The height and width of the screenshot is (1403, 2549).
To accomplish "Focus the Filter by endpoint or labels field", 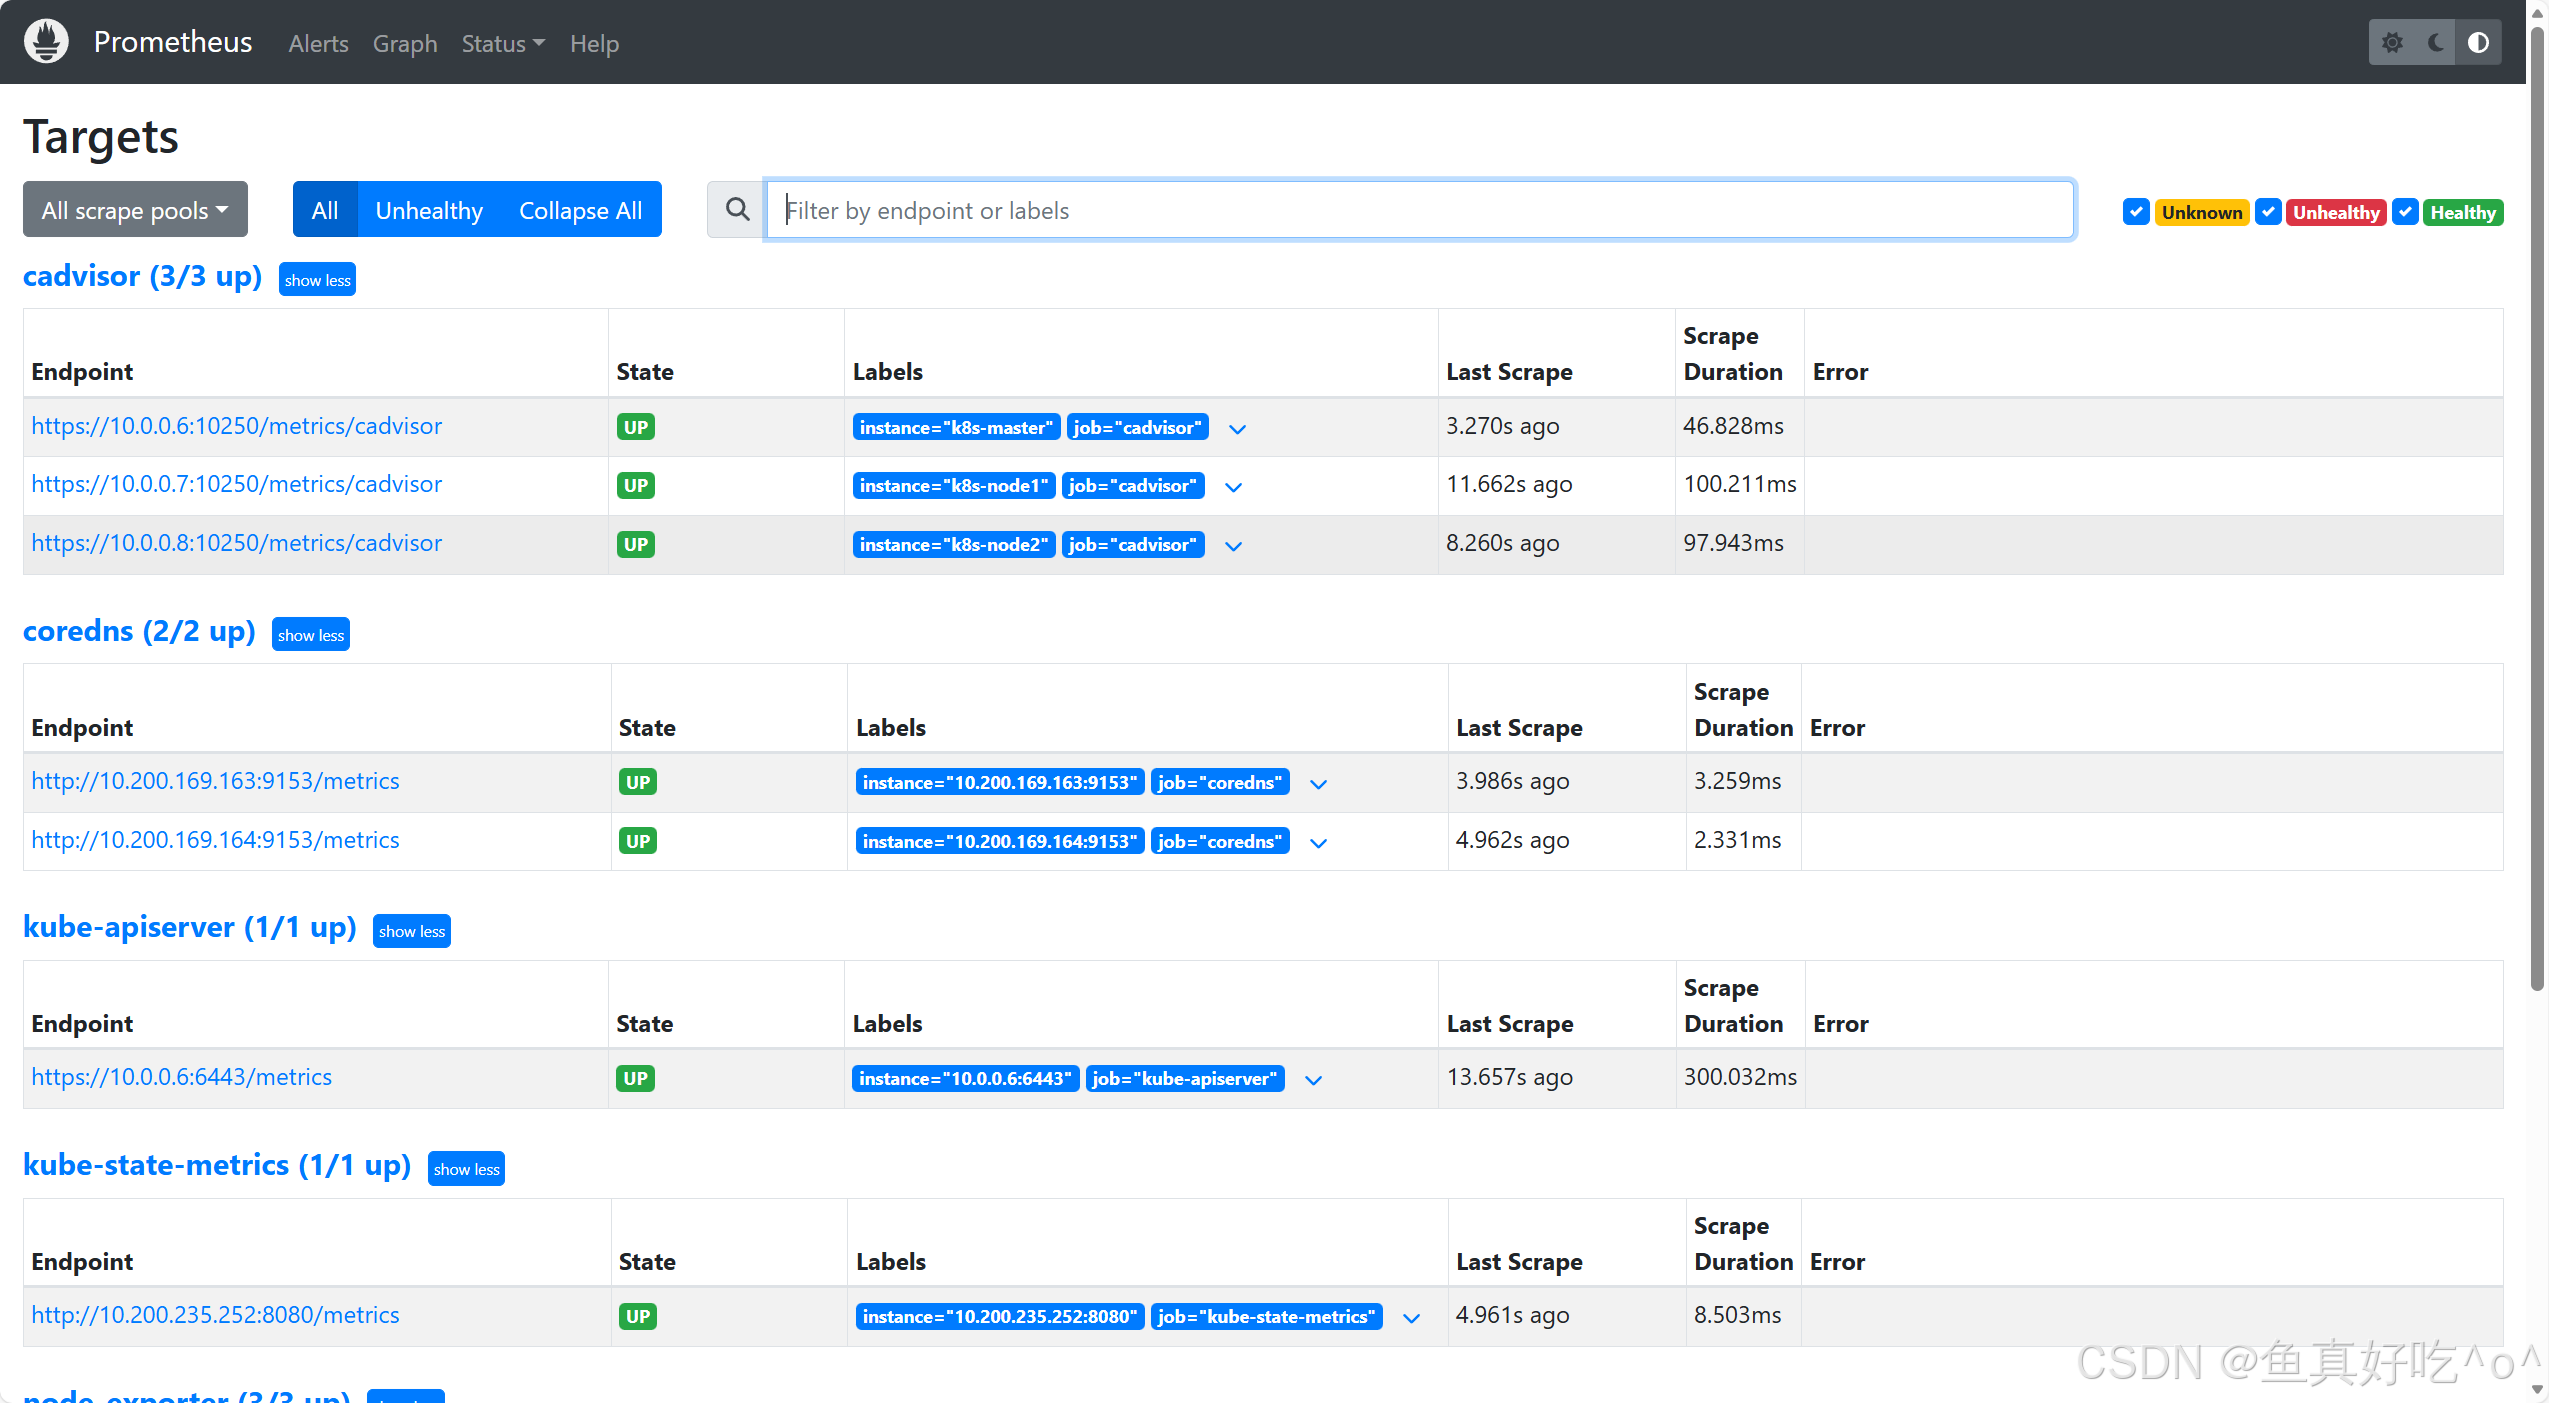I will 1420,210.
